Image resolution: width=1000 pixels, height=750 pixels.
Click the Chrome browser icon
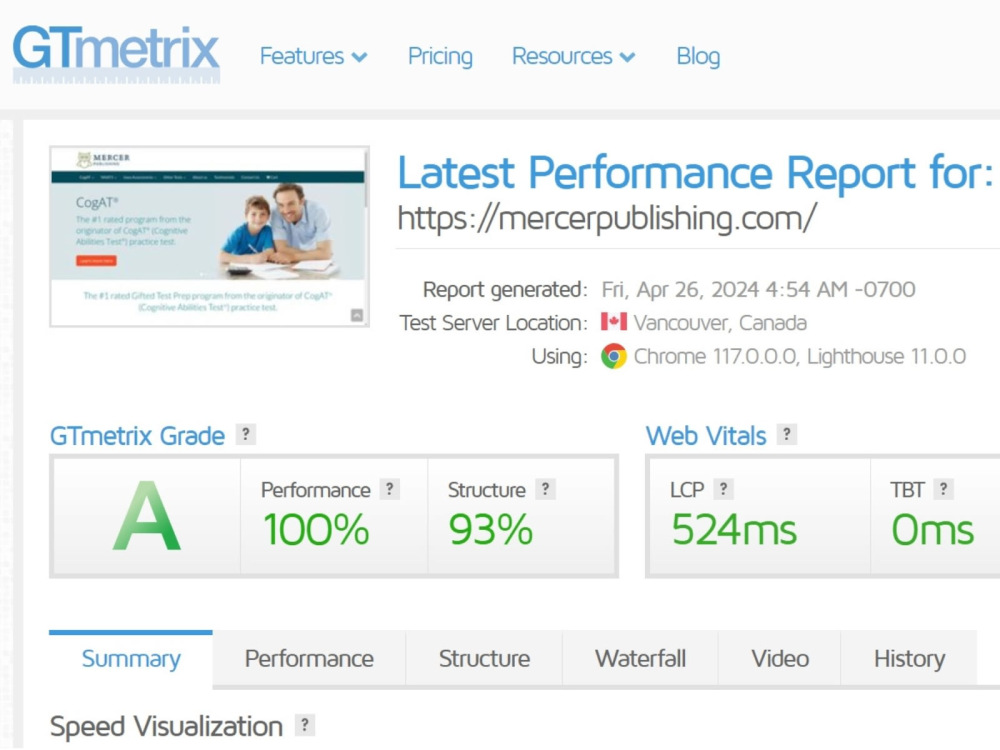pos(614,356)
